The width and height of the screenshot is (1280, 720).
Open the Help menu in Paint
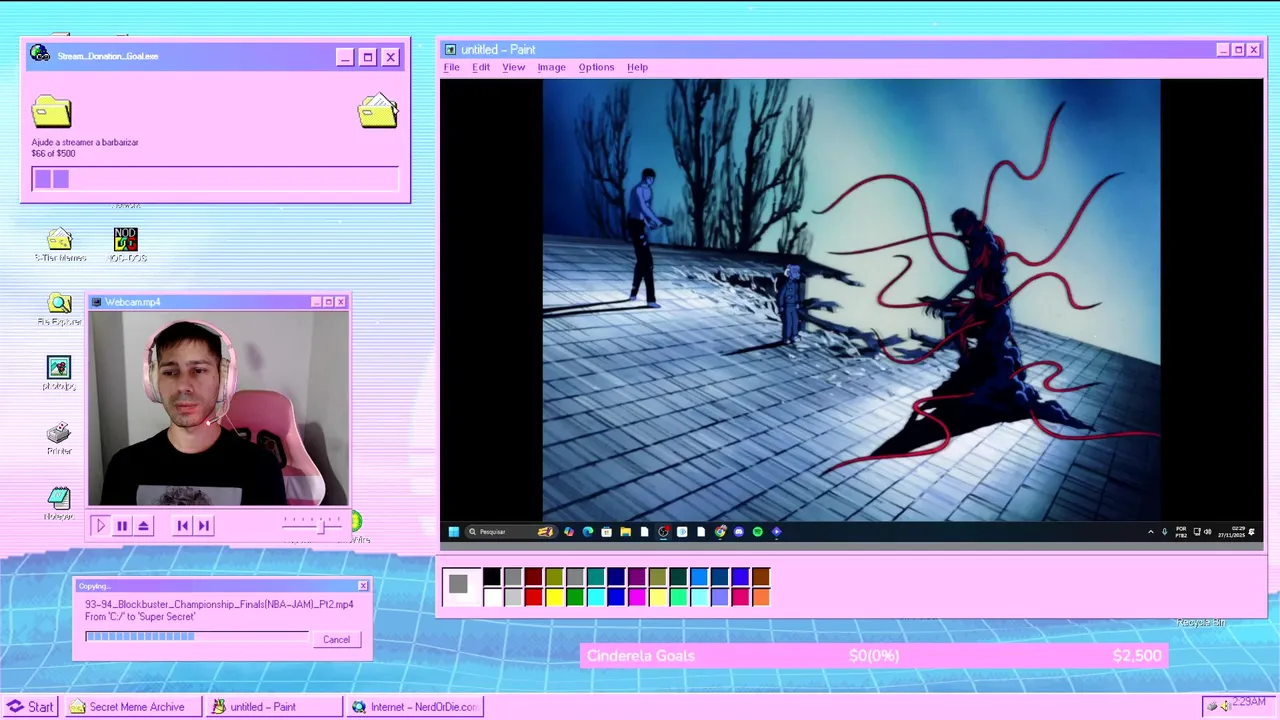[637, 67]
